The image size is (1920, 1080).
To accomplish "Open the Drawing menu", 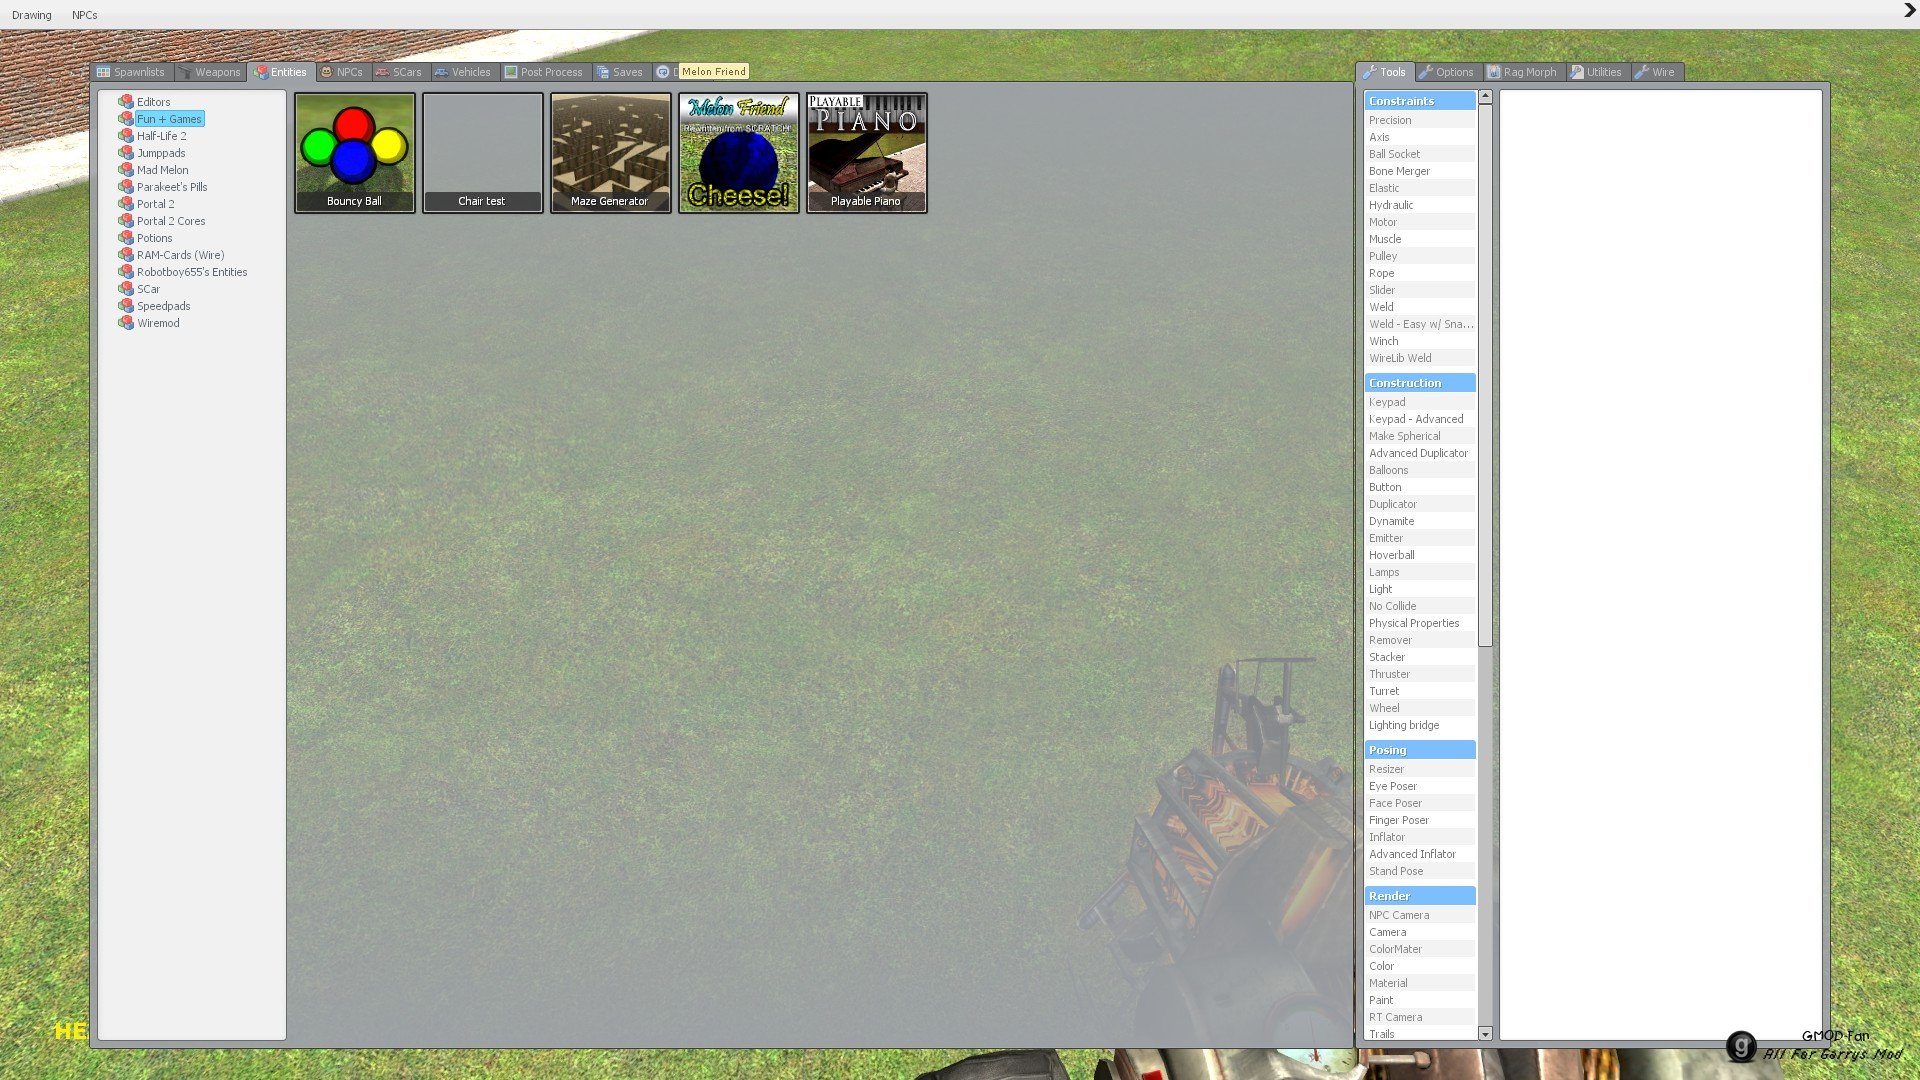I will click(x=32, y=15).
